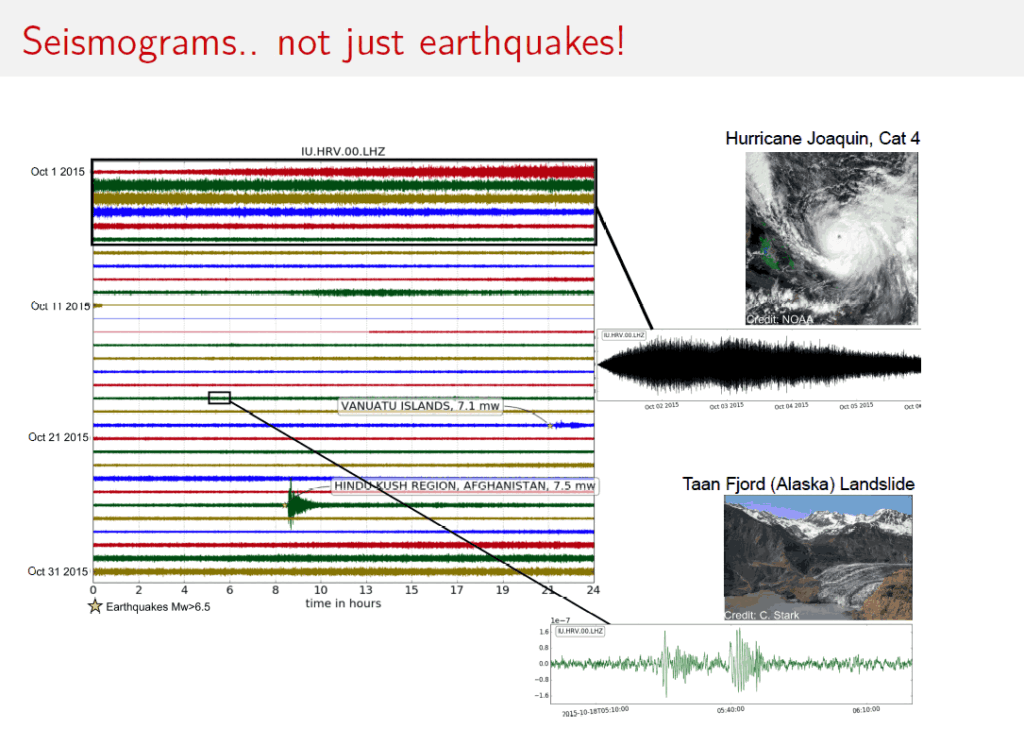Screen dimensions: 1024x746
Task: Click the '2015-10-18T05:10:00' time label
Action: [x=596, y=711]
